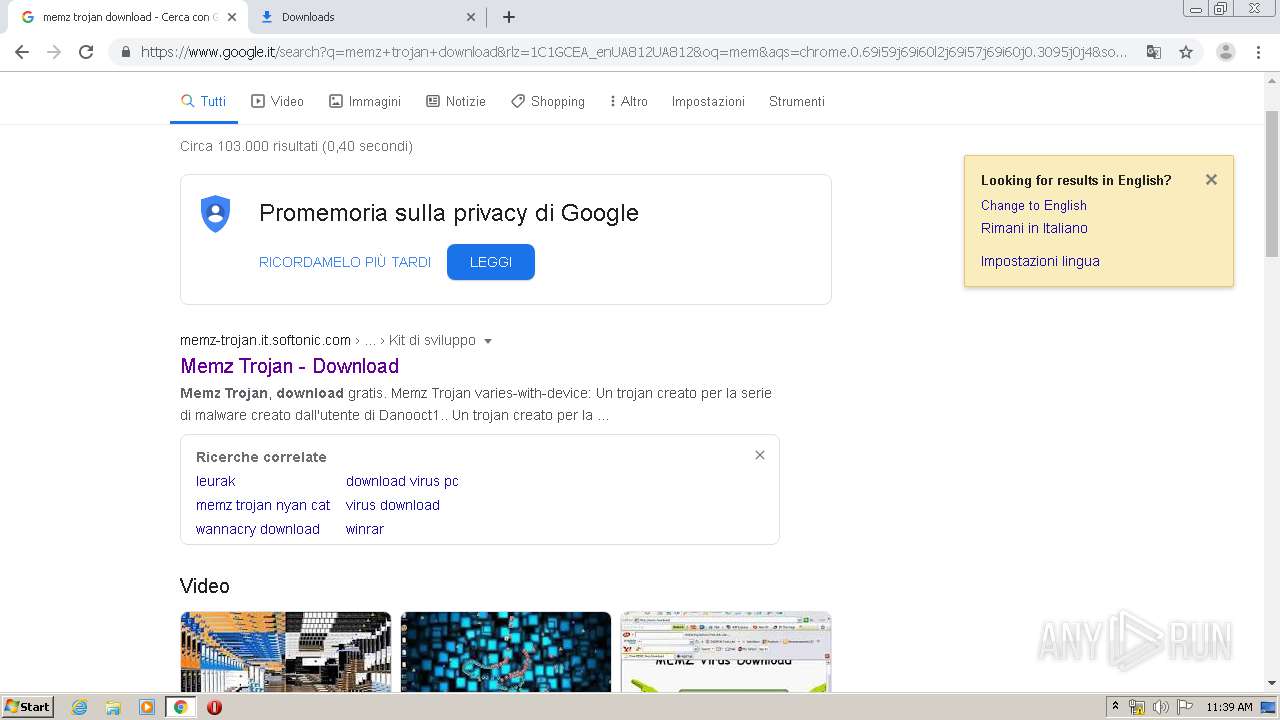1280x720 pixels.
Task: Search related term winrar
Action: 365,529
